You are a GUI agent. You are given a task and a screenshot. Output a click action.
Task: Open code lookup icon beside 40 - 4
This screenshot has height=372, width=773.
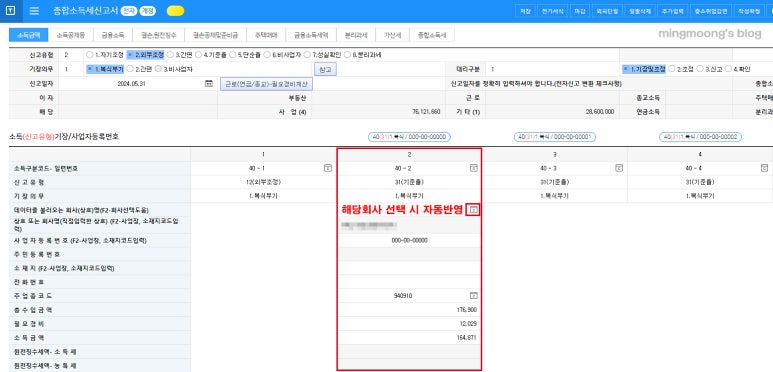click(x=765, y=168)
